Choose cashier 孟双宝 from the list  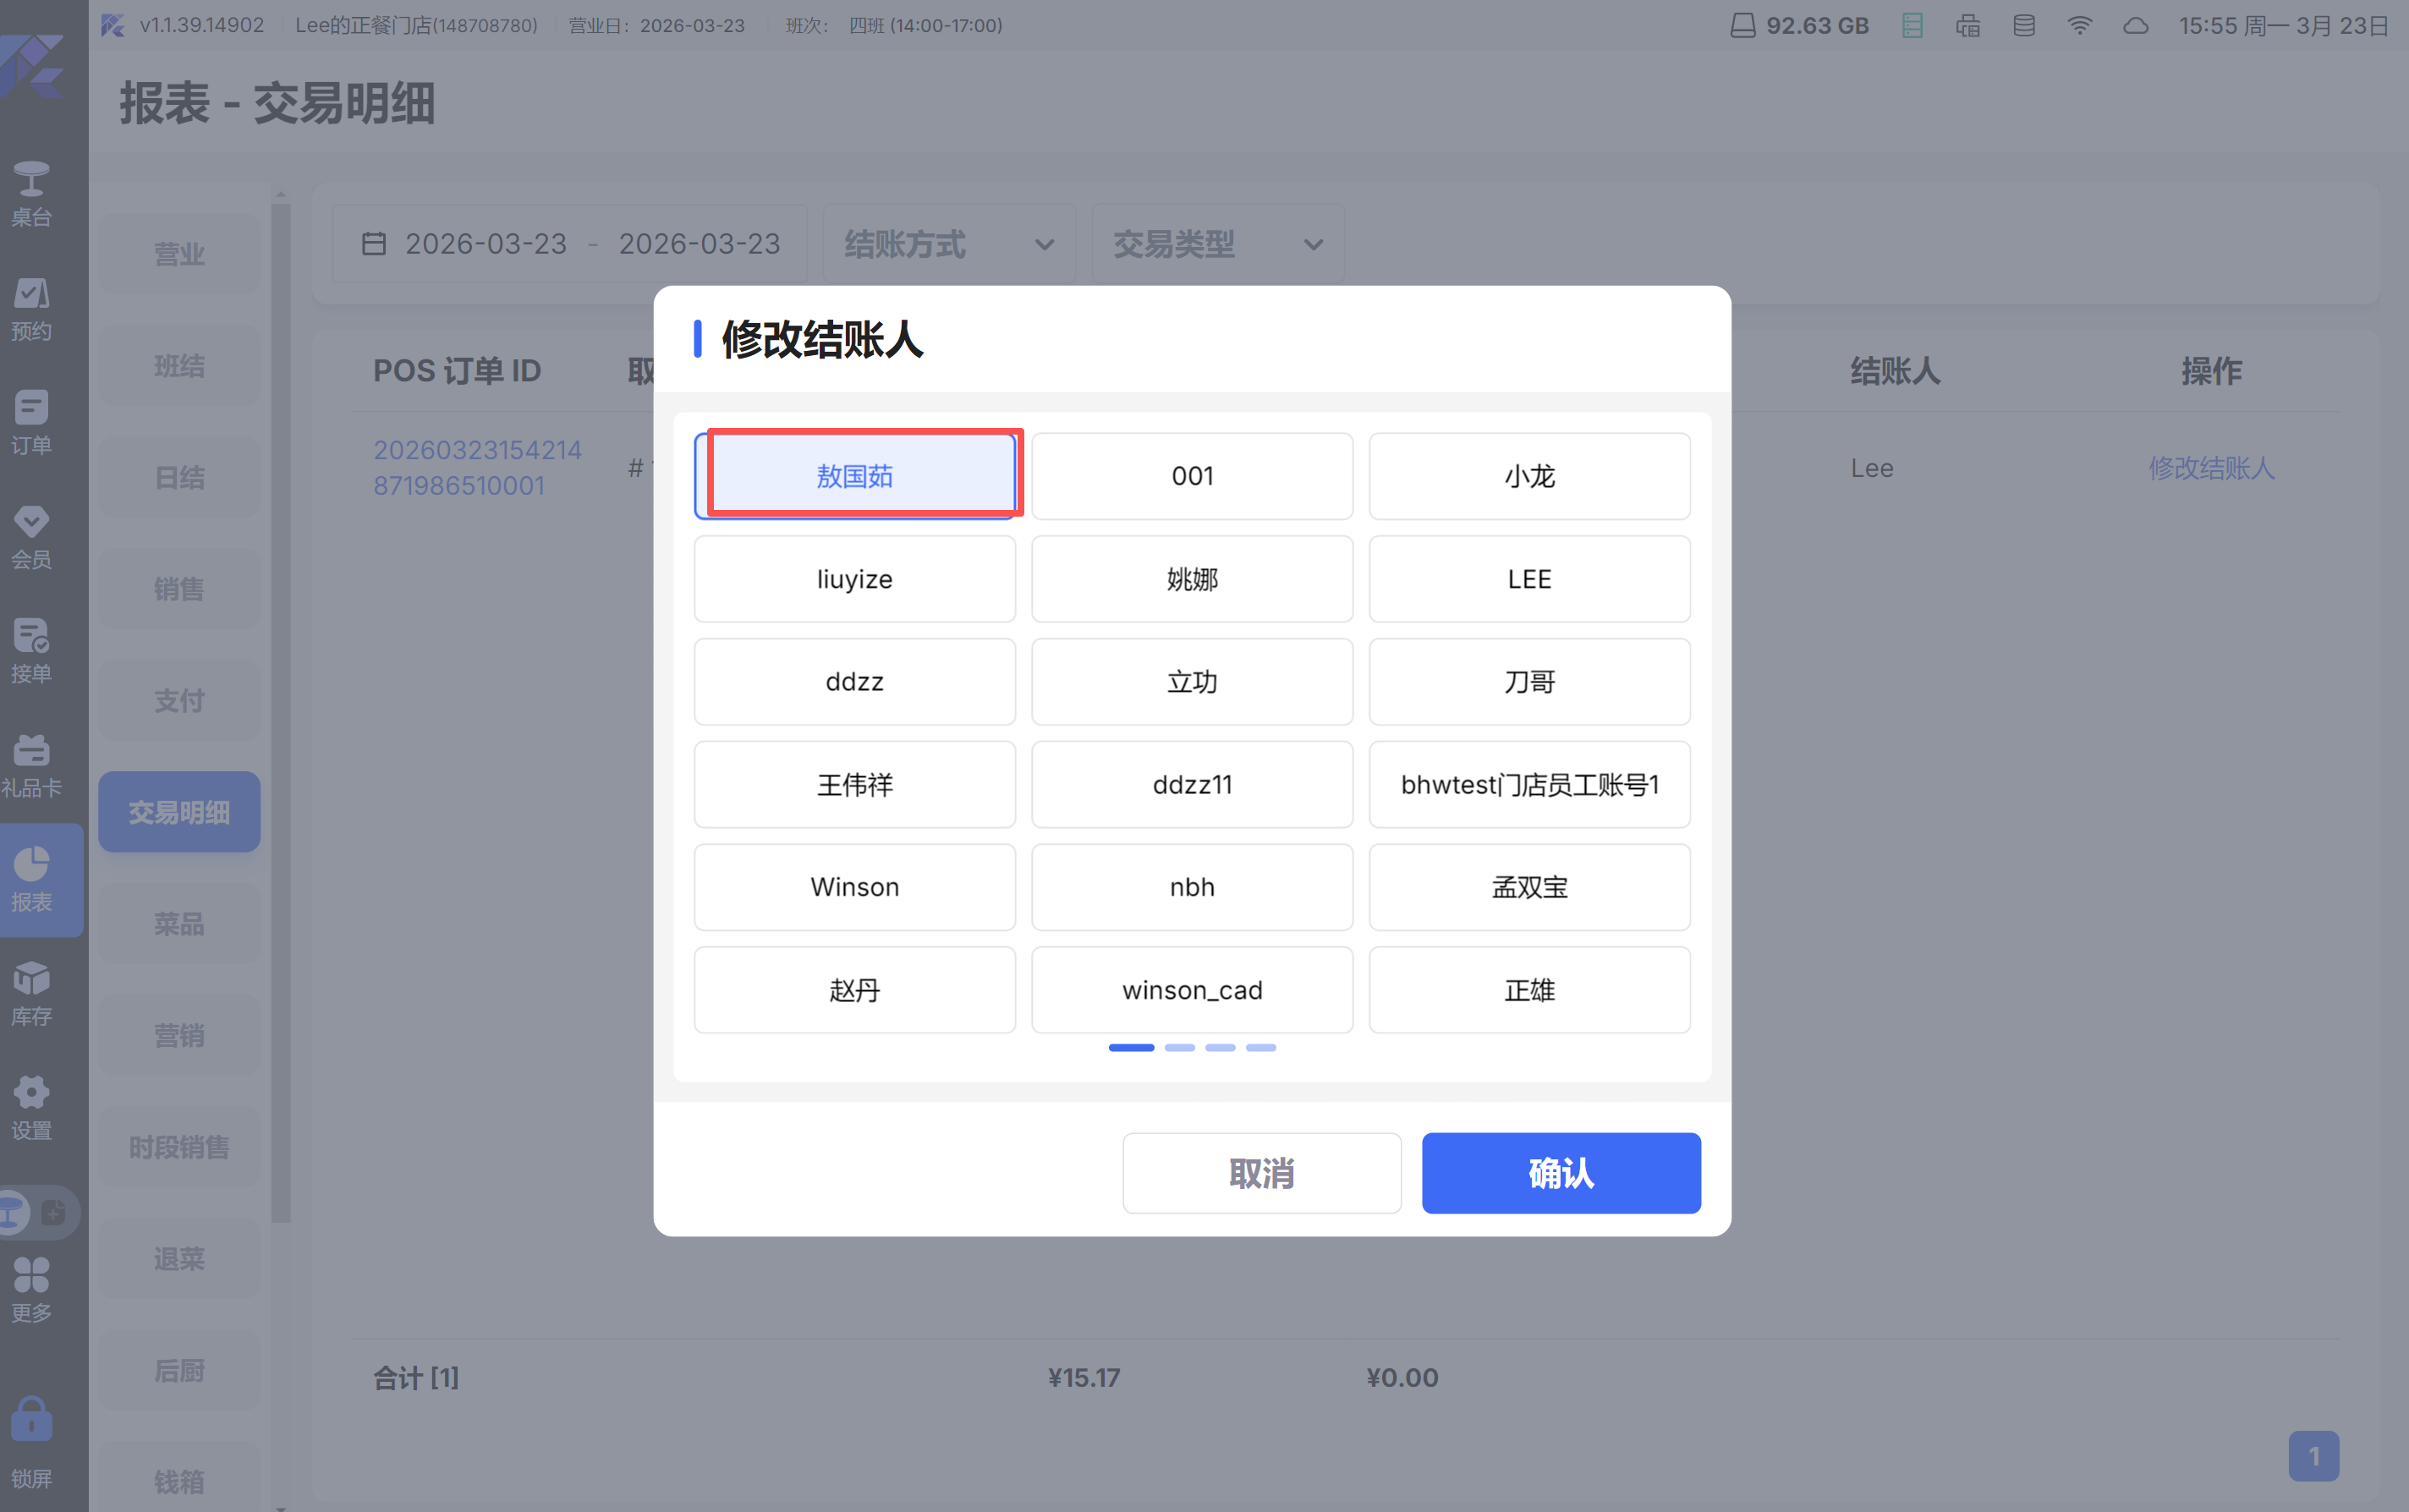pyautogui.click(x=1528, y=887)
